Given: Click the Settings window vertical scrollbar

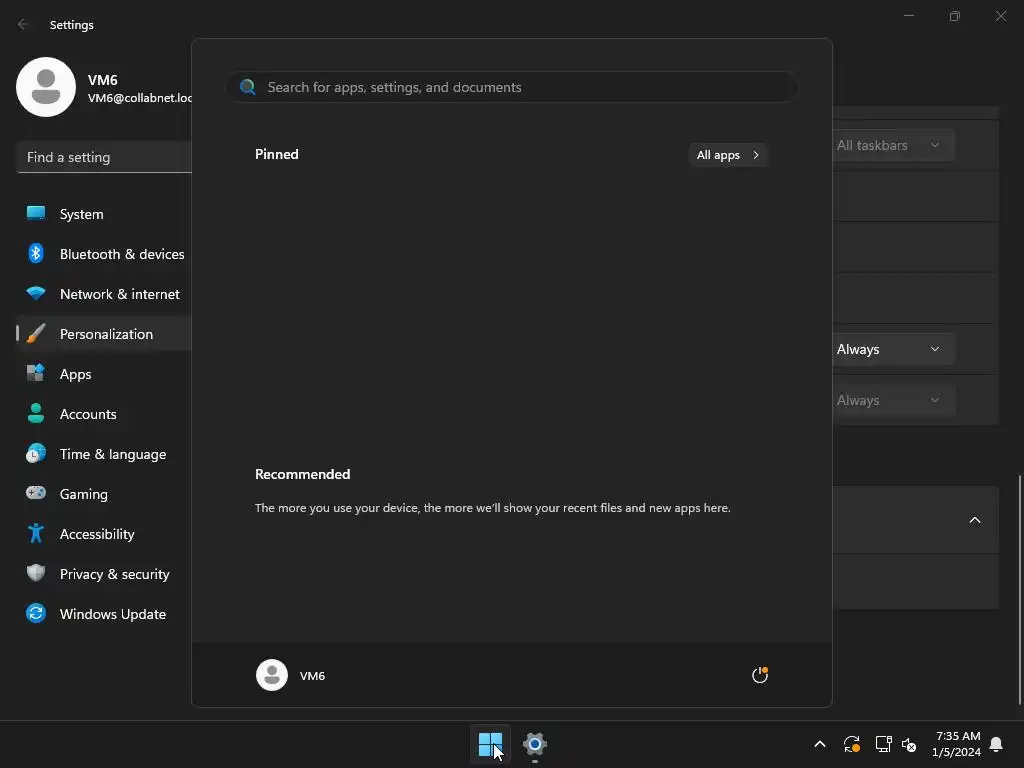Looking at the screenshot, I should click(1019, 590).
